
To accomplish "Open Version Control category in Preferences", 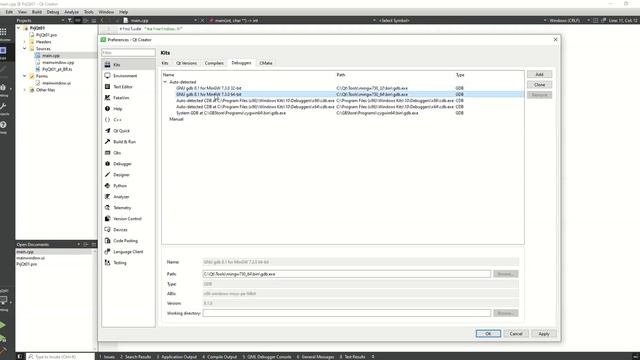I will 128,219.
